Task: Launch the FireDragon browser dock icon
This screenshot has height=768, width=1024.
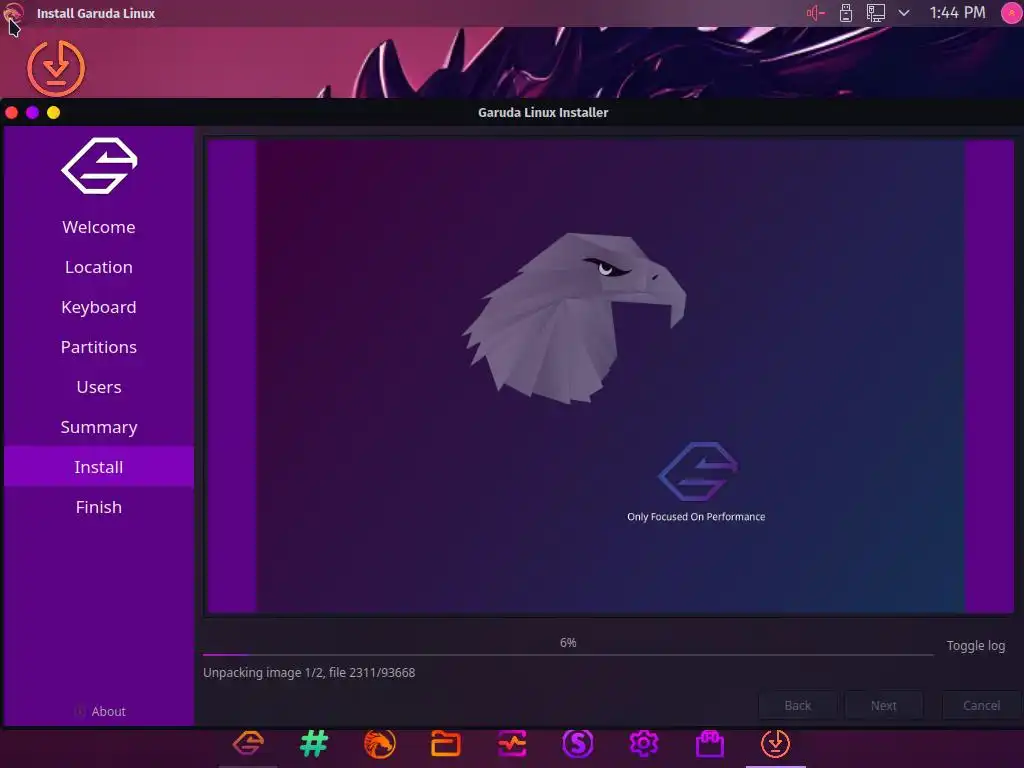Action: click(x=380, y=743)
